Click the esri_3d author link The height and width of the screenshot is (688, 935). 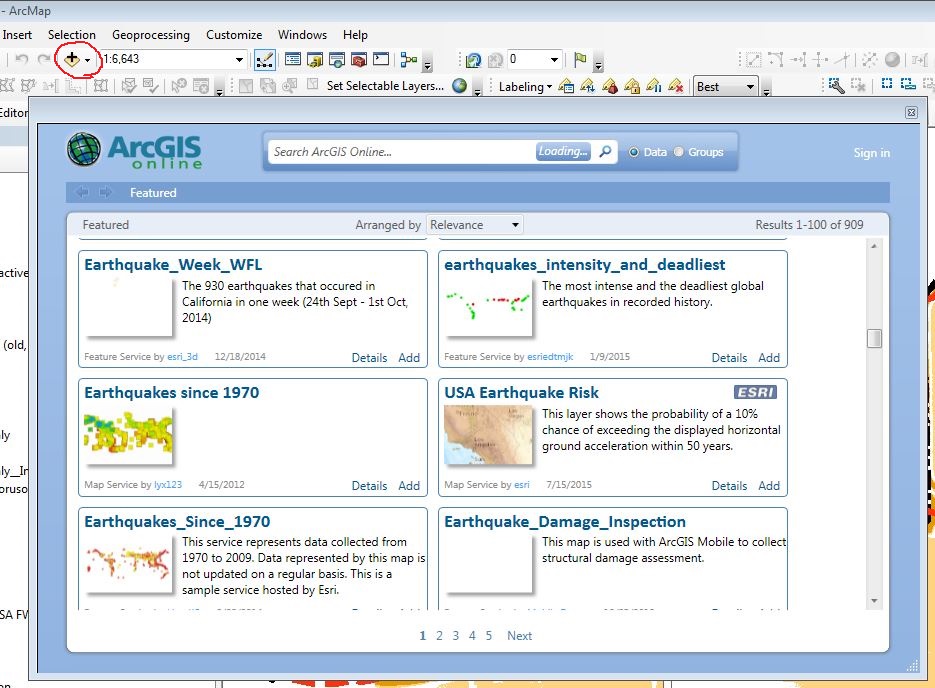(x=182, y=357)
